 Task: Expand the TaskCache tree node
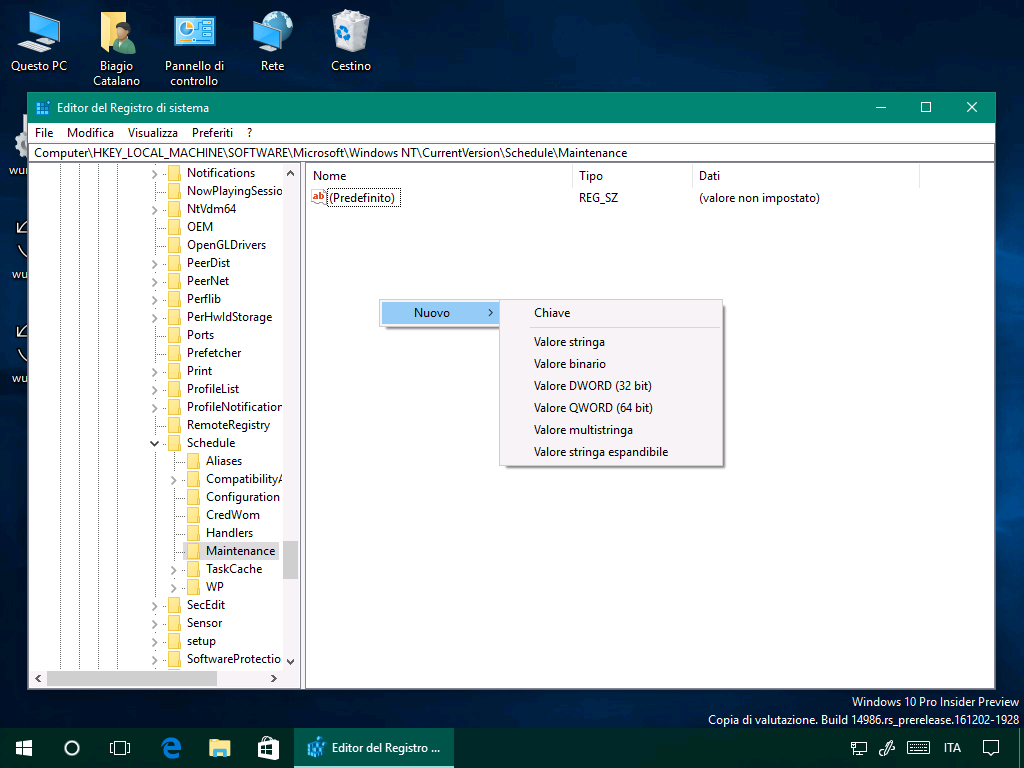[x=174, y=569]
